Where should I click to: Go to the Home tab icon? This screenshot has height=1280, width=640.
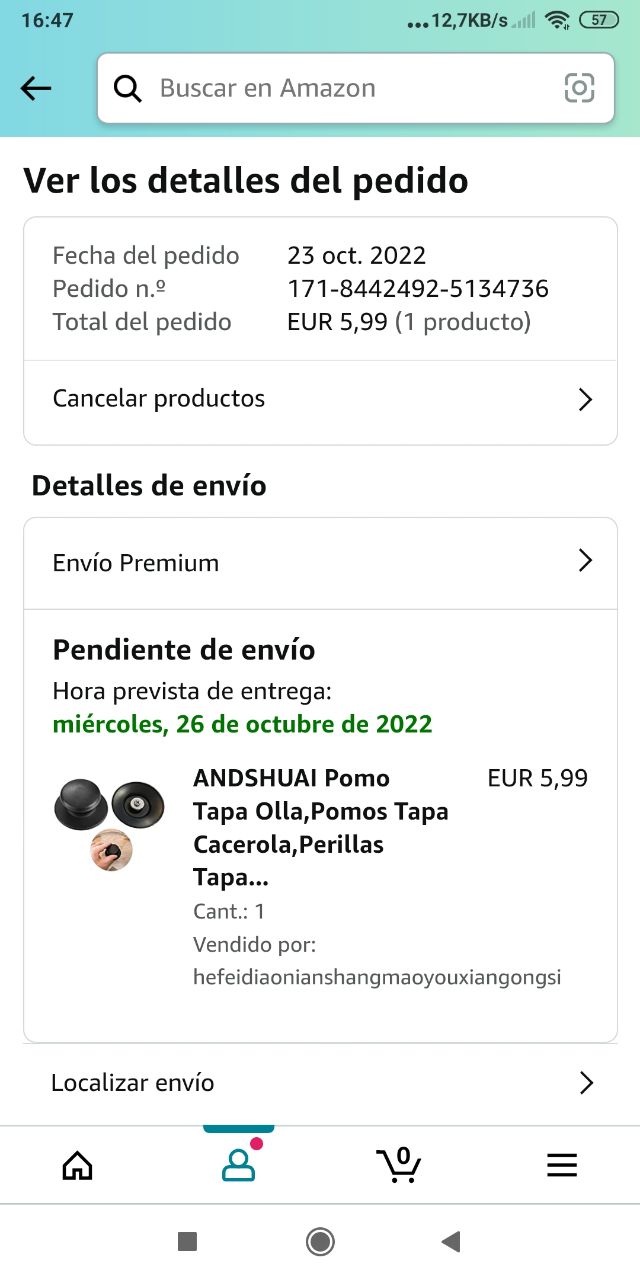click(77, 1165)
